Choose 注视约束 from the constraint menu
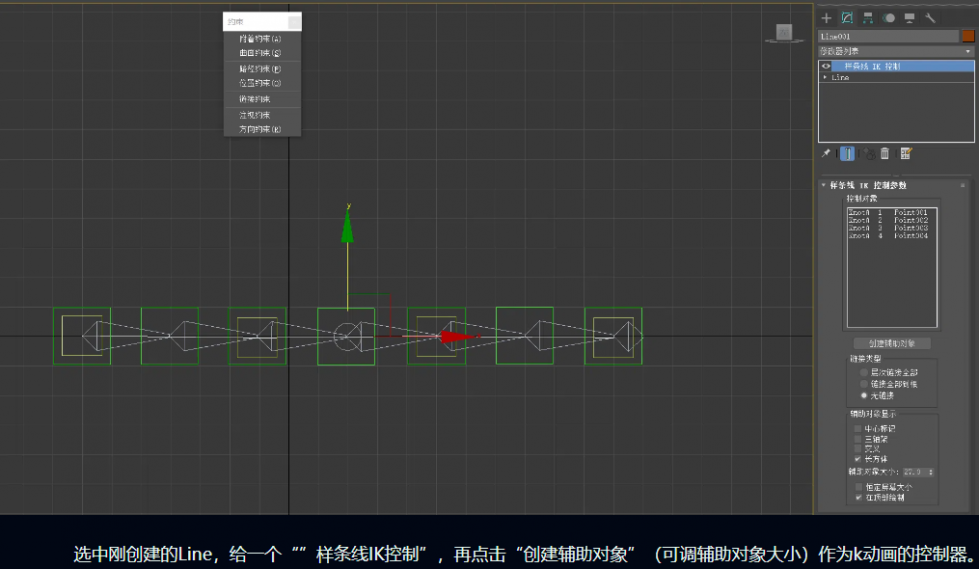Viewport: 979px width, 569px height. 255,116
